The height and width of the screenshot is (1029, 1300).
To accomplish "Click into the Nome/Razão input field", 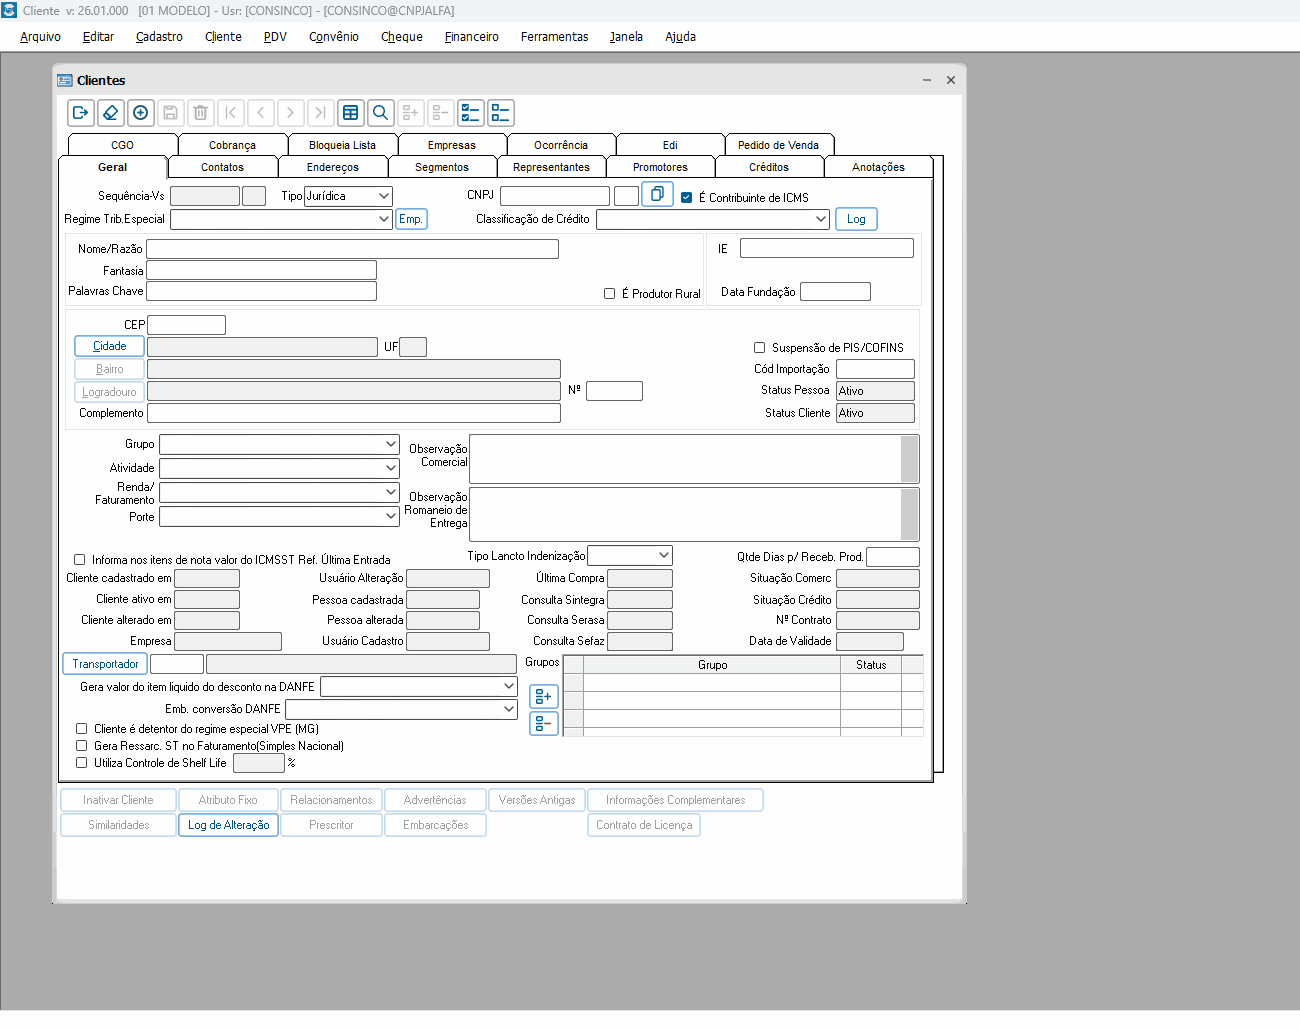I will click(352, 249).
